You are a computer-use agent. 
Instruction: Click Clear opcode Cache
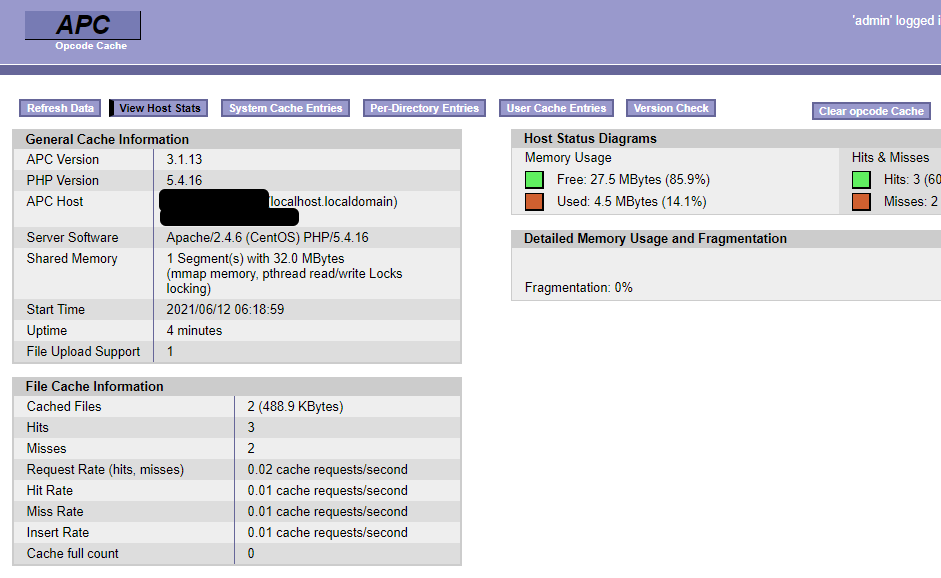click(x=869, y=111)
